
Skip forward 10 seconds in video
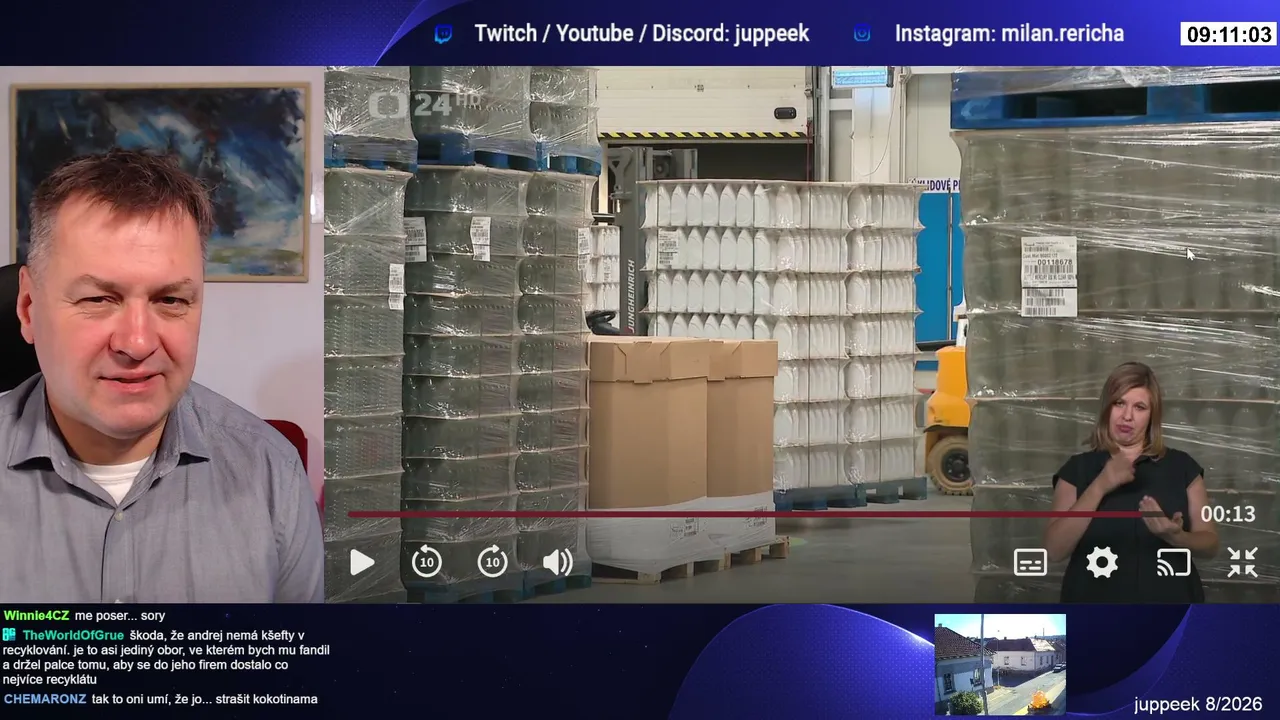(x=492, y=562)
